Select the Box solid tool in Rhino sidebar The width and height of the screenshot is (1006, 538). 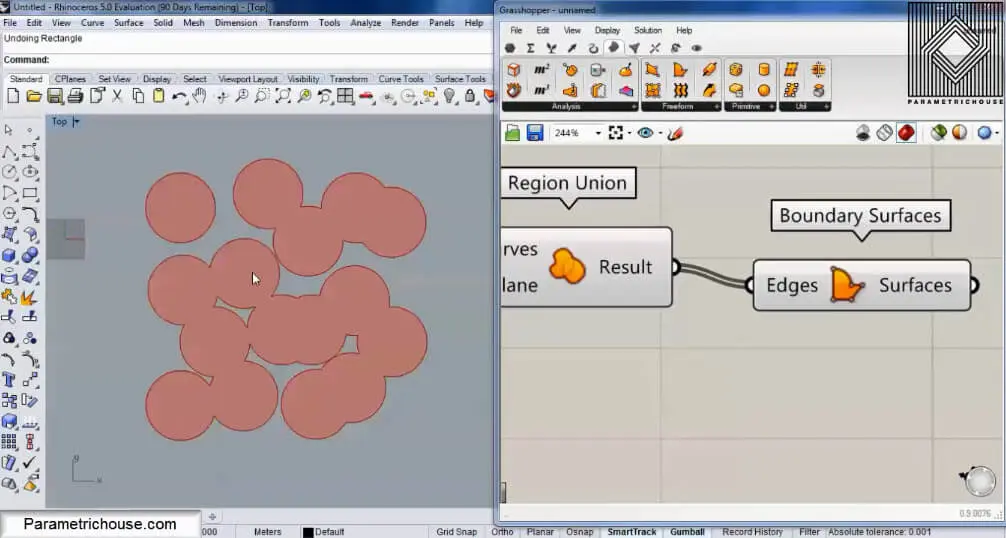tap(9, 255)
